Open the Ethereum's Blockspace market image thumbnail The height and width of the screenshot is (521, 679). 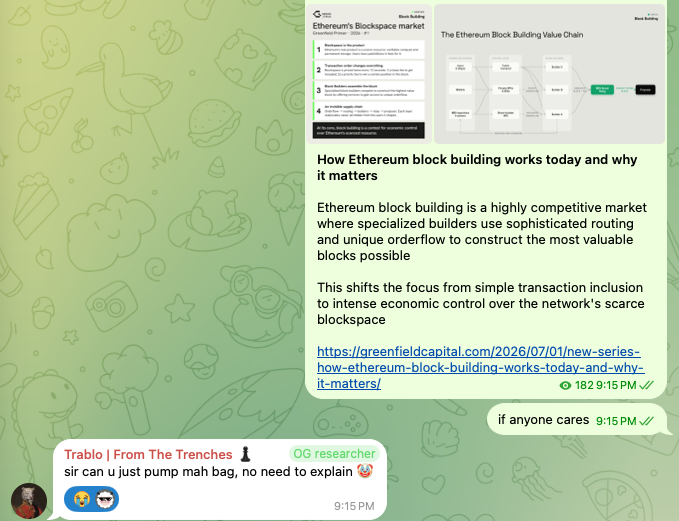coord(369,74)
